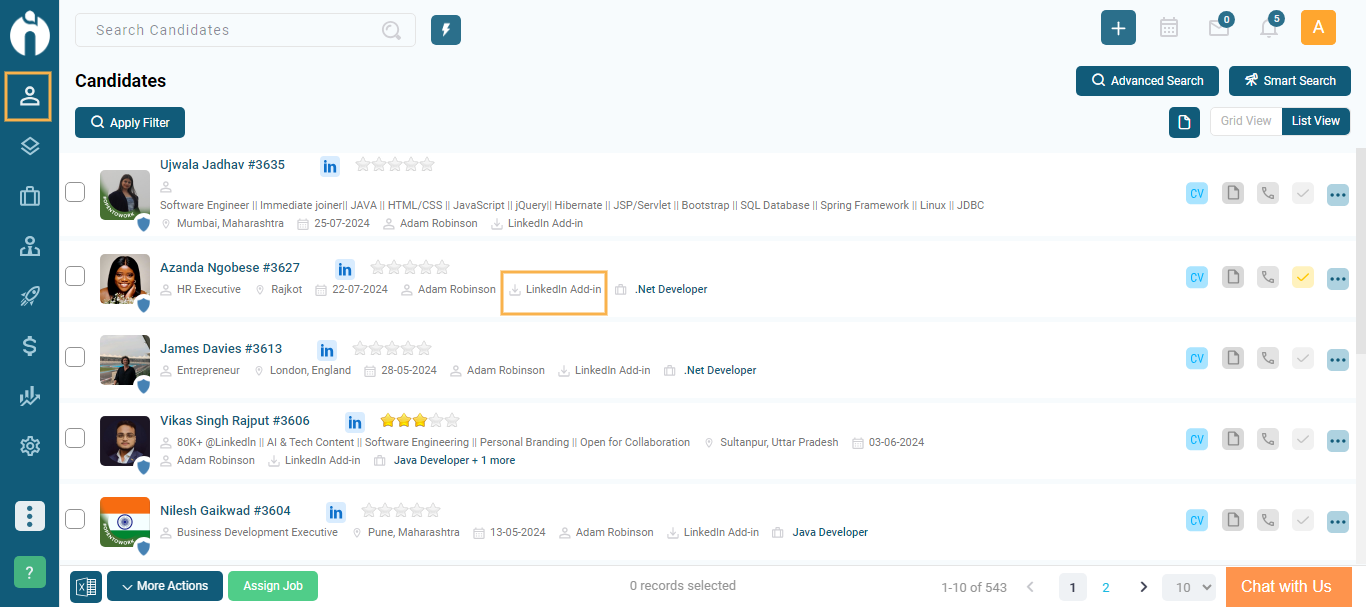Click the lightning quick search icon
Image resolution: width=1366 pixels, height=607 pixels.
(x=446, y=30)
